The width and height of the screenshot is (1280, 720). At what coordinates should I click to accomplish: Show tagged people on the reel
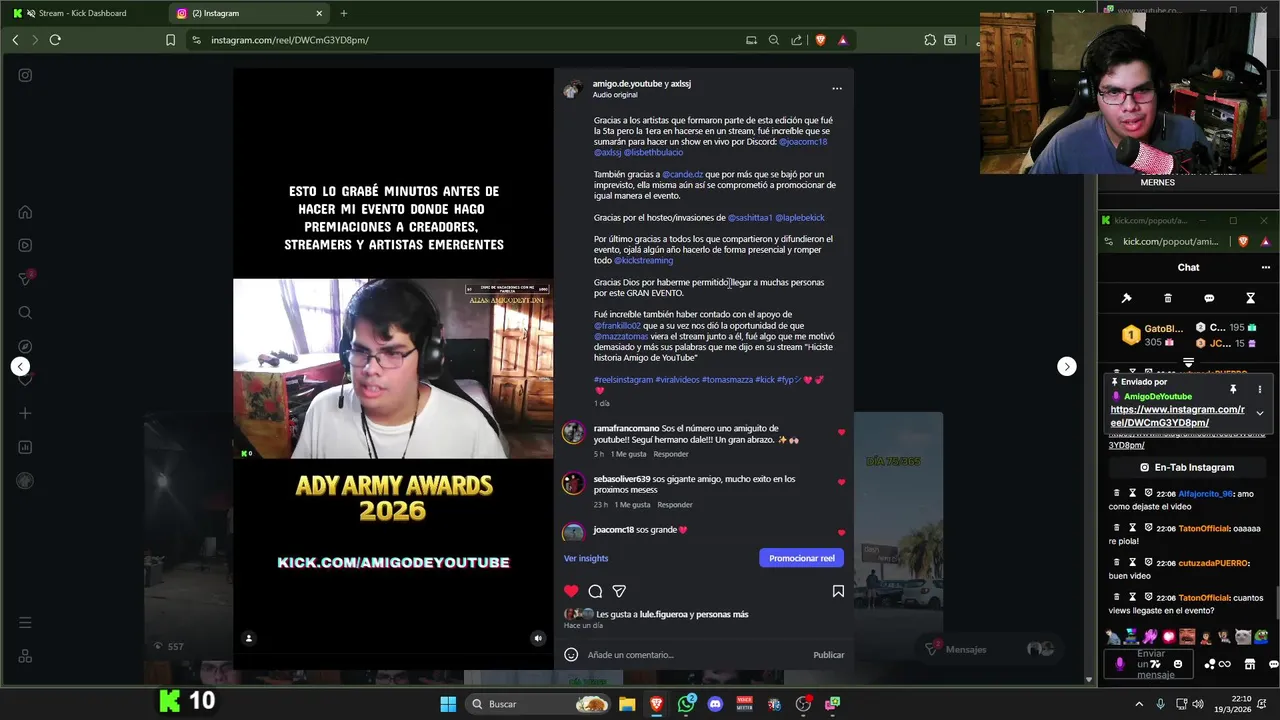point(249,638)
